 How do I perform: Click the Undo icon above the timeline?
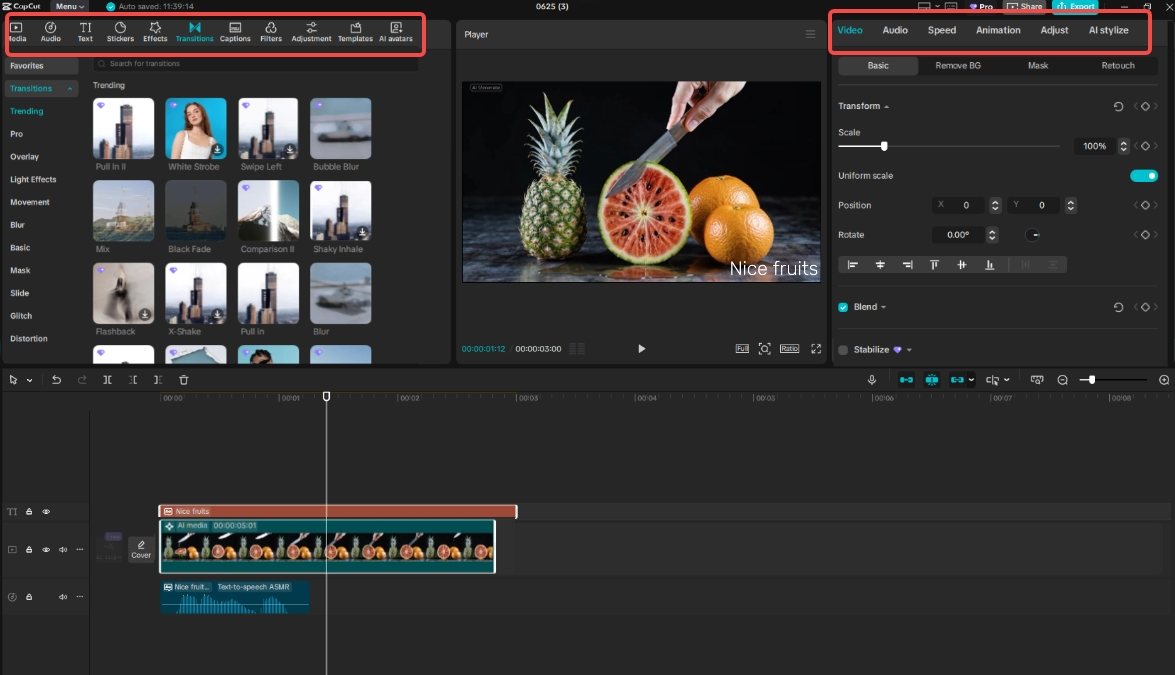[57, 379]
